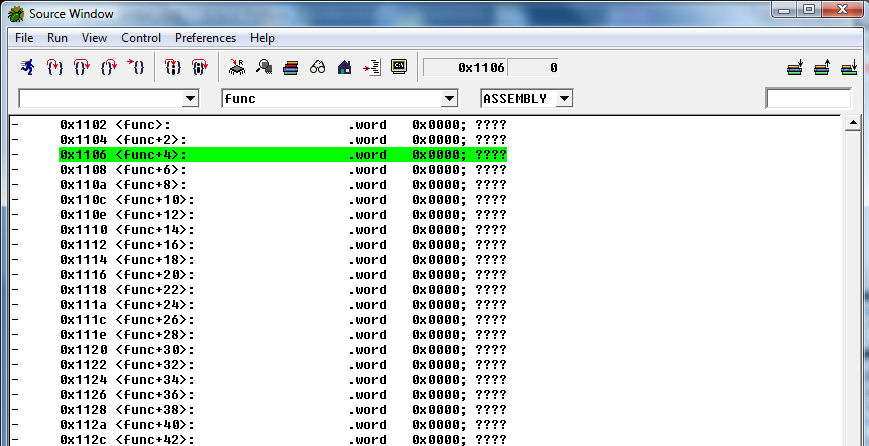Click the line 0x112a <func+40>
The image size is (869, 446).
[x=283, y=424]
